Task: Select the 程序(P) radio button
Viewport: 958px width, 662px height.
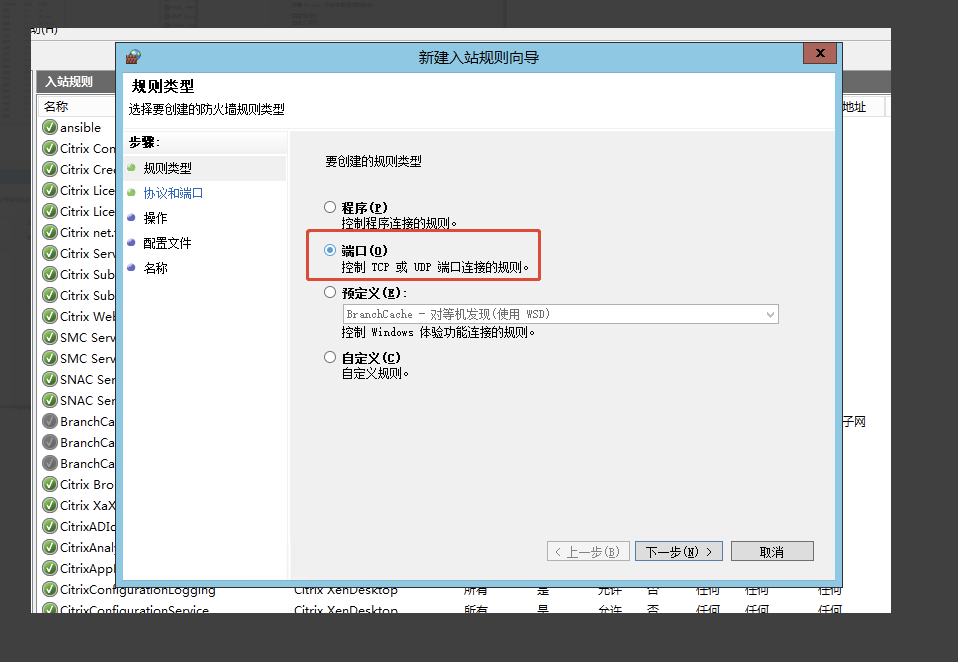Action: [x=330, y=207]
